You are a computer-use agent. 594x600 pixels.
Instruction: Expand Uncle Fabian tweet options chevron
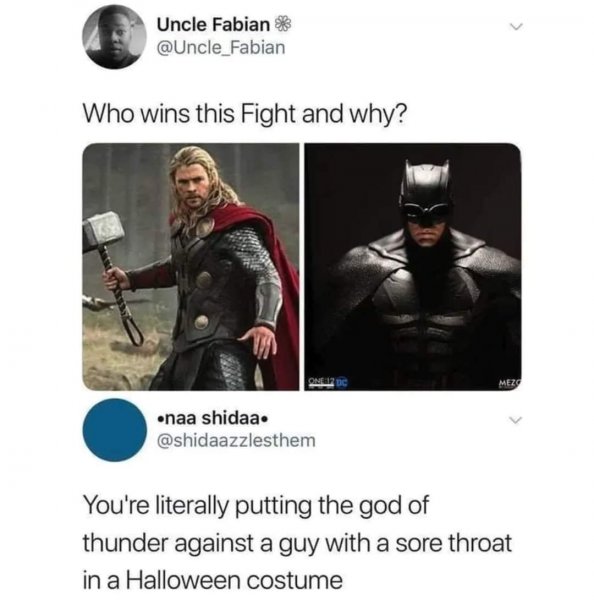click(515, 27)
